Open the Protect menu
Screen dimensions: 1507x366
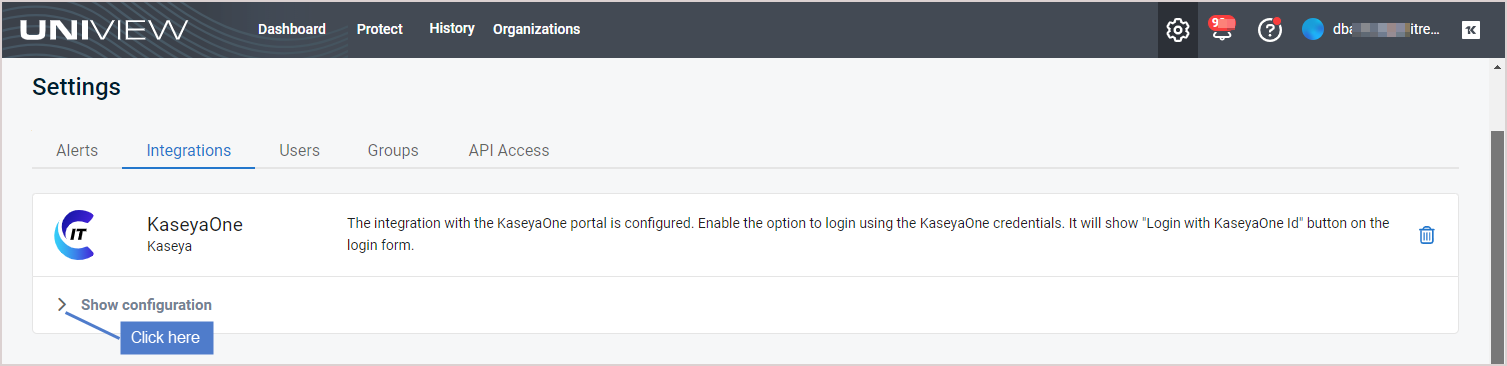380,29
